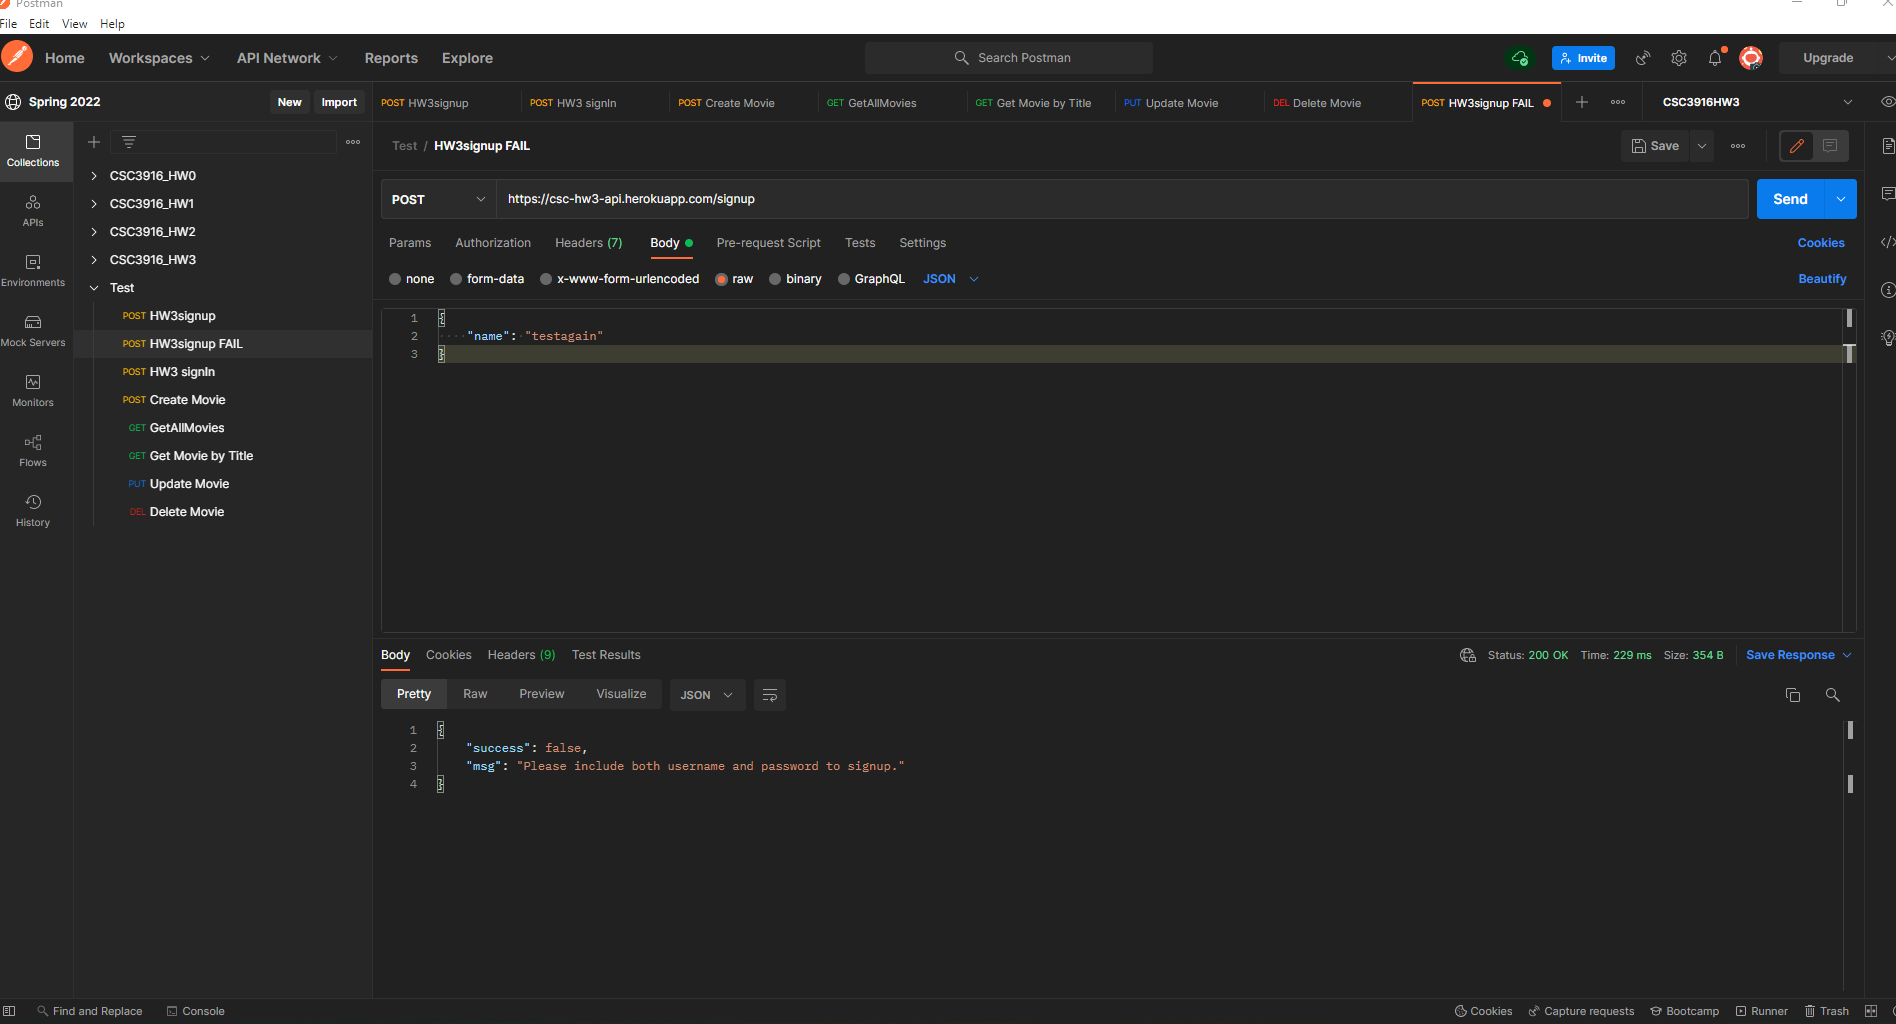Select the Mock Servers sidebar icon
Screen dimensions: 1896x1024
click(33, 331)
